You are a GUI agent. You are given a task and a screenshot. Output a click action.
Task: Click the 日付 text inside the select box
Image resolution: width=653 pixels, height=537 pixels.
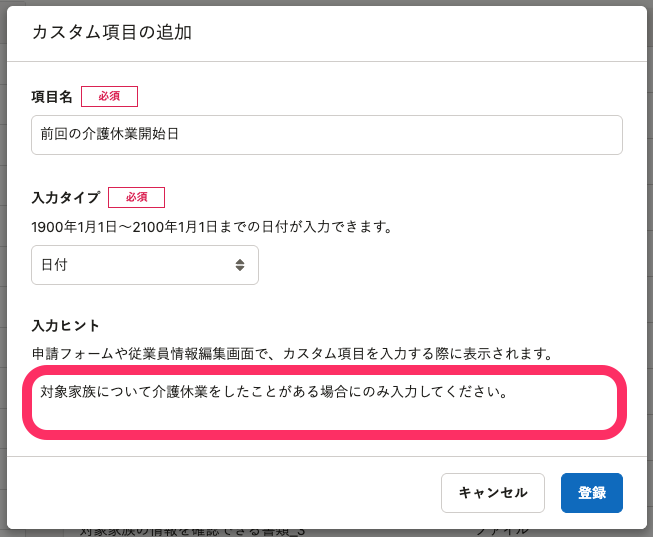pyautogui.click(x=54, y=265)
